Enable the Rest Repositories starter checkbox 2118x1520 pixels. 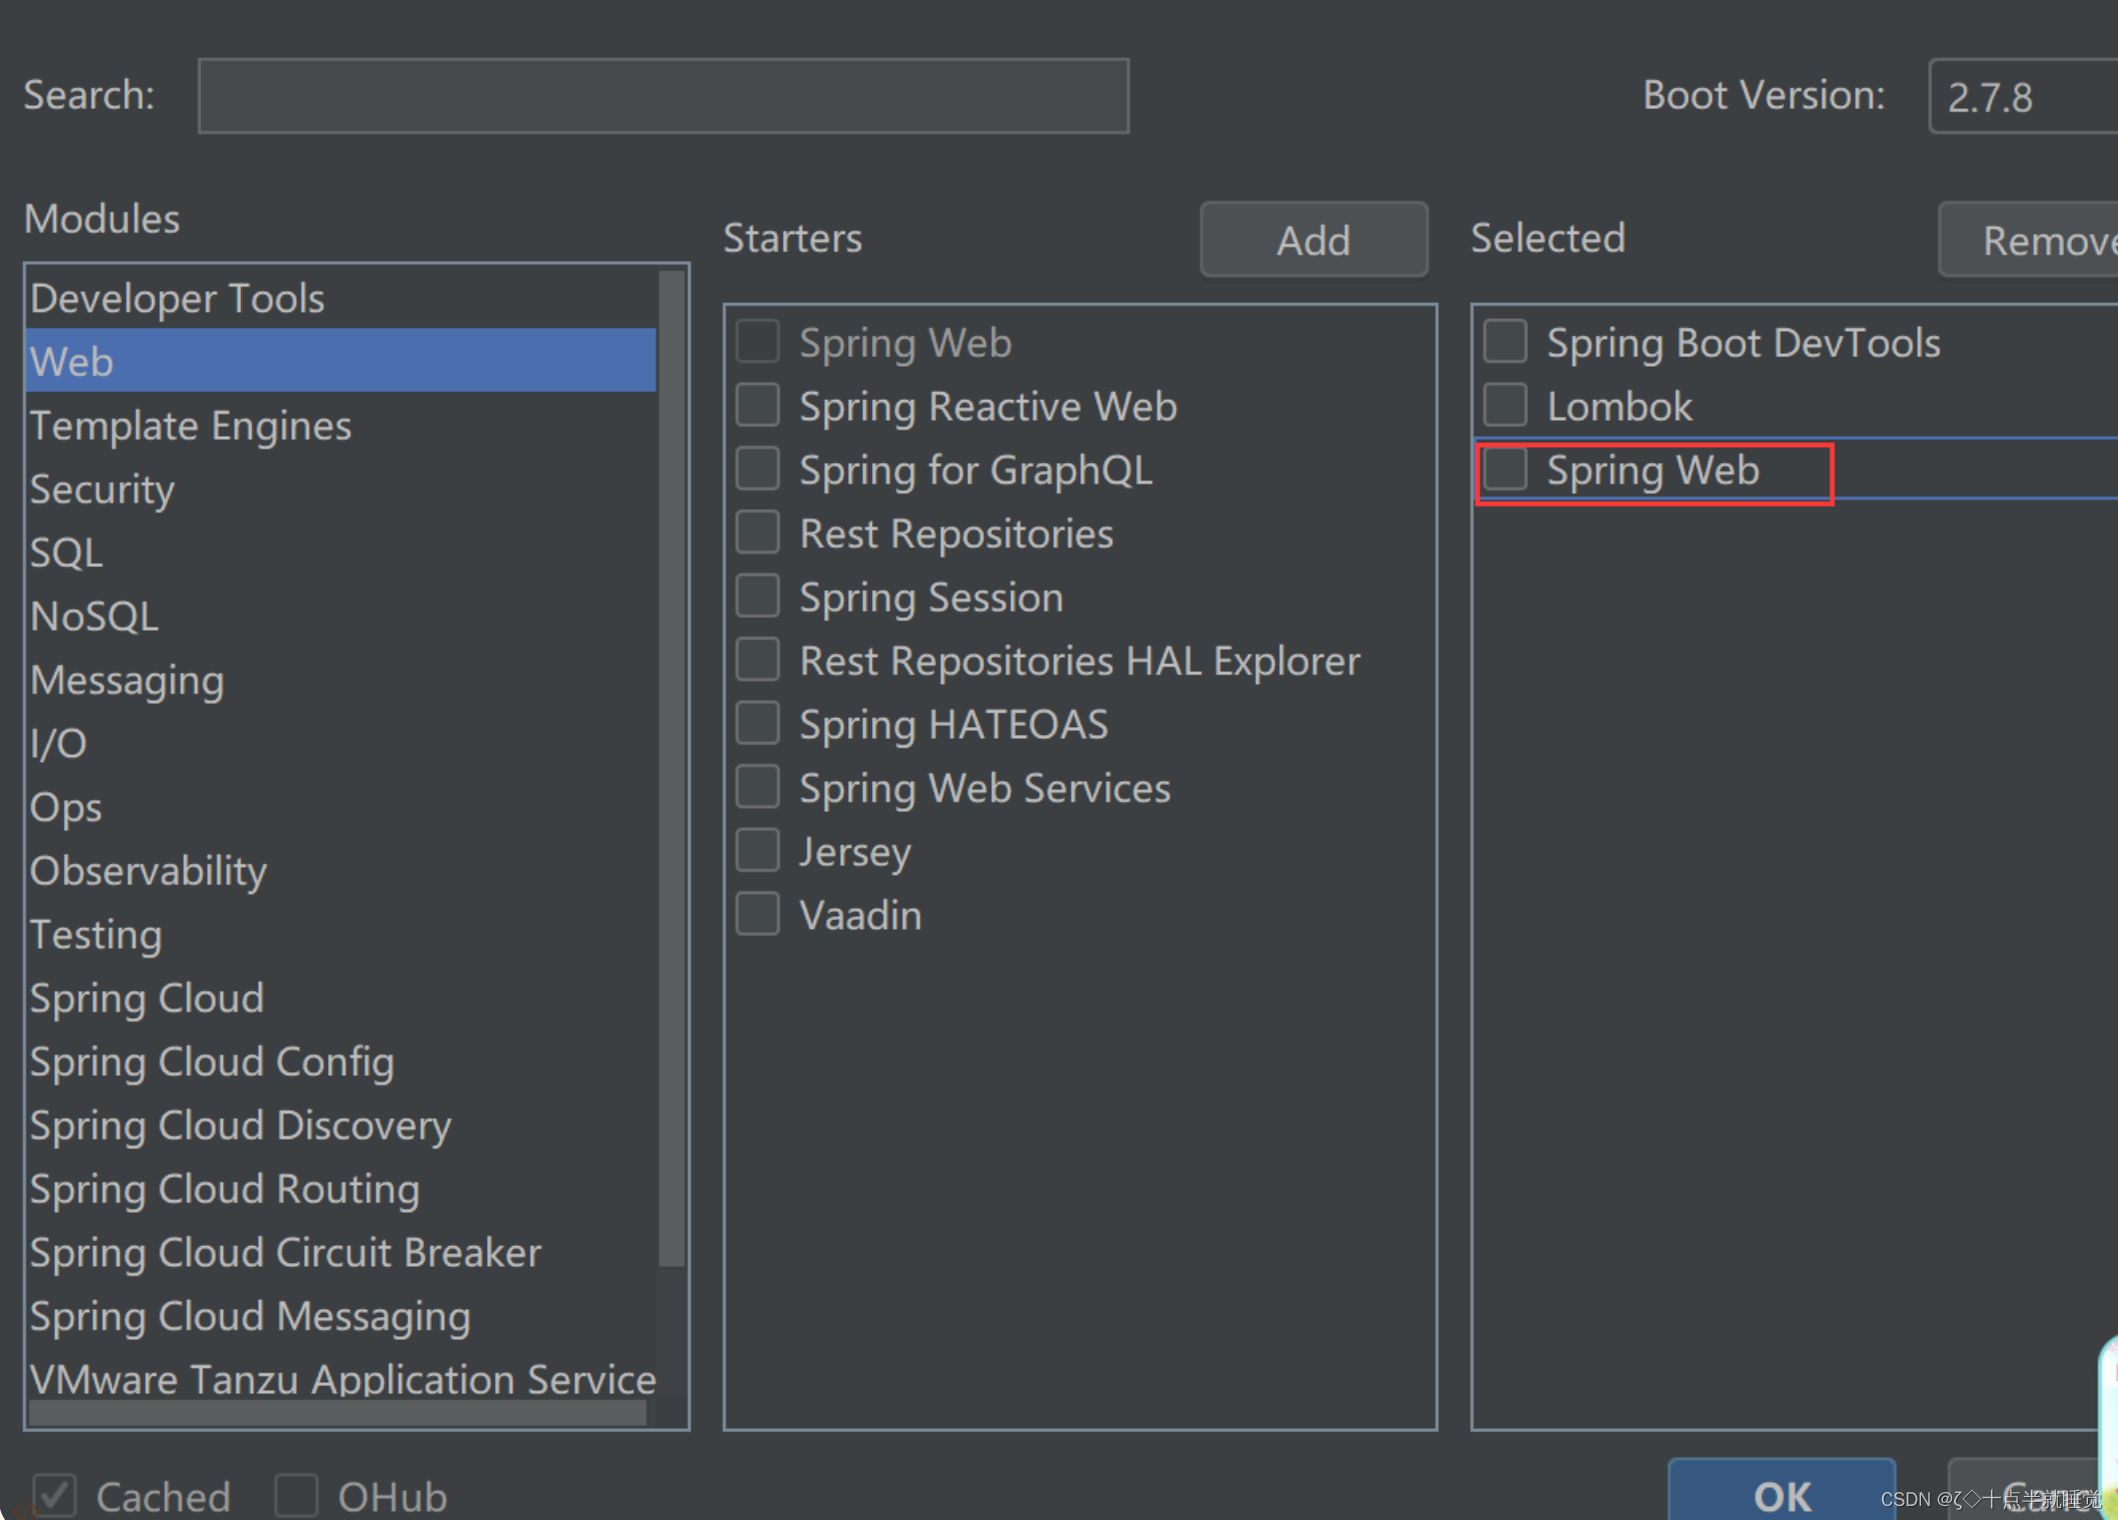coord(758,533)
